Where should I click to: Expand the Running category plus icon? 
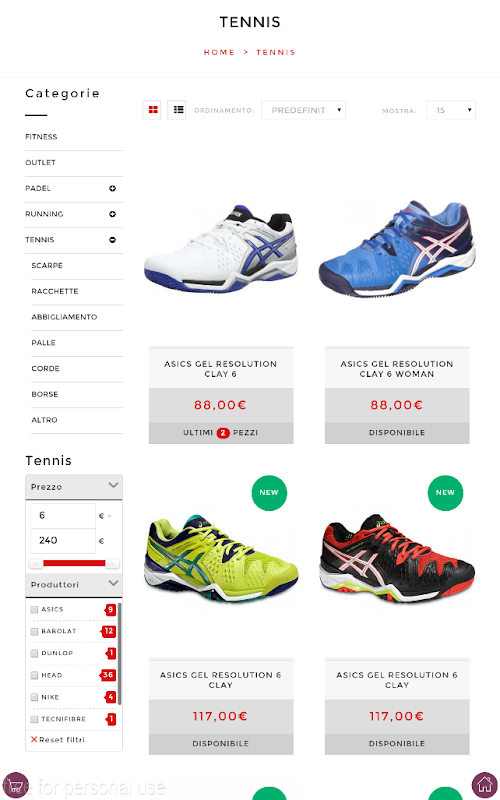pyautogui.click(x=112, y=214)
